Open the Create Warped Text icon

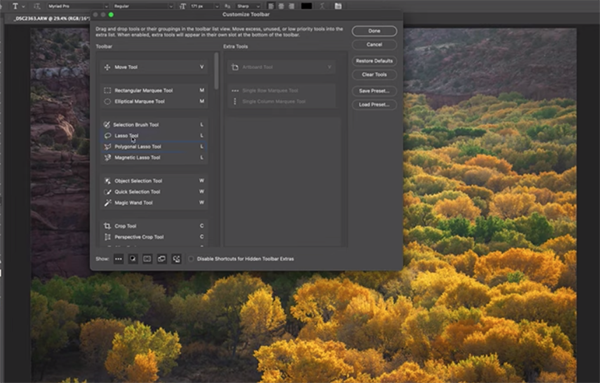322,6
